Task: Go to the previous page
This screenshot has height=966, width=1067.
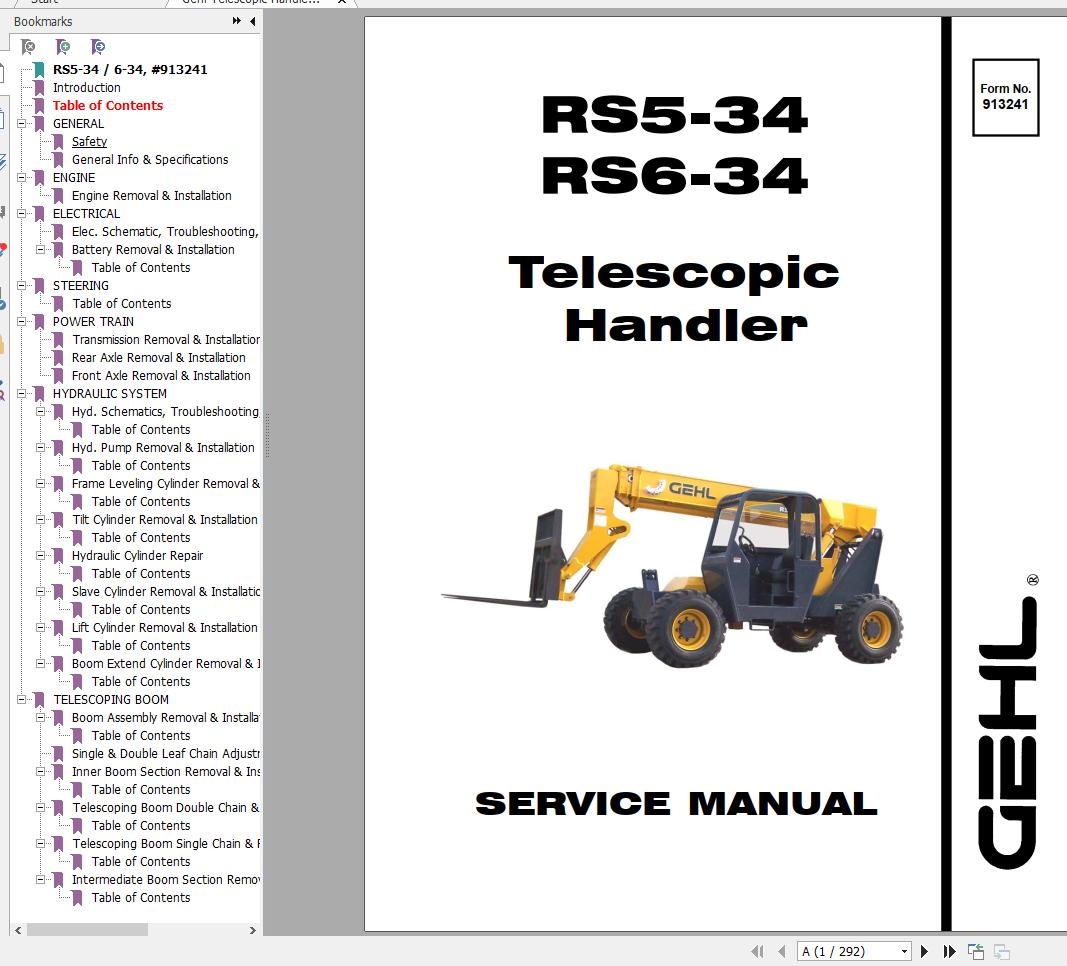Action: (x=781, y=951)
